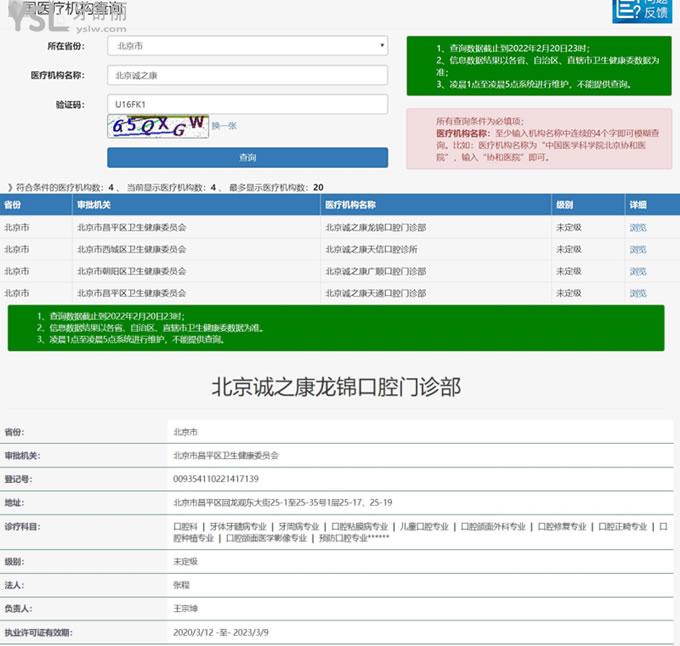Open 浏览 for 北京诚之康龙锦口腔门诊部
This screenshot has height=646, width=680.
(638, 228)
